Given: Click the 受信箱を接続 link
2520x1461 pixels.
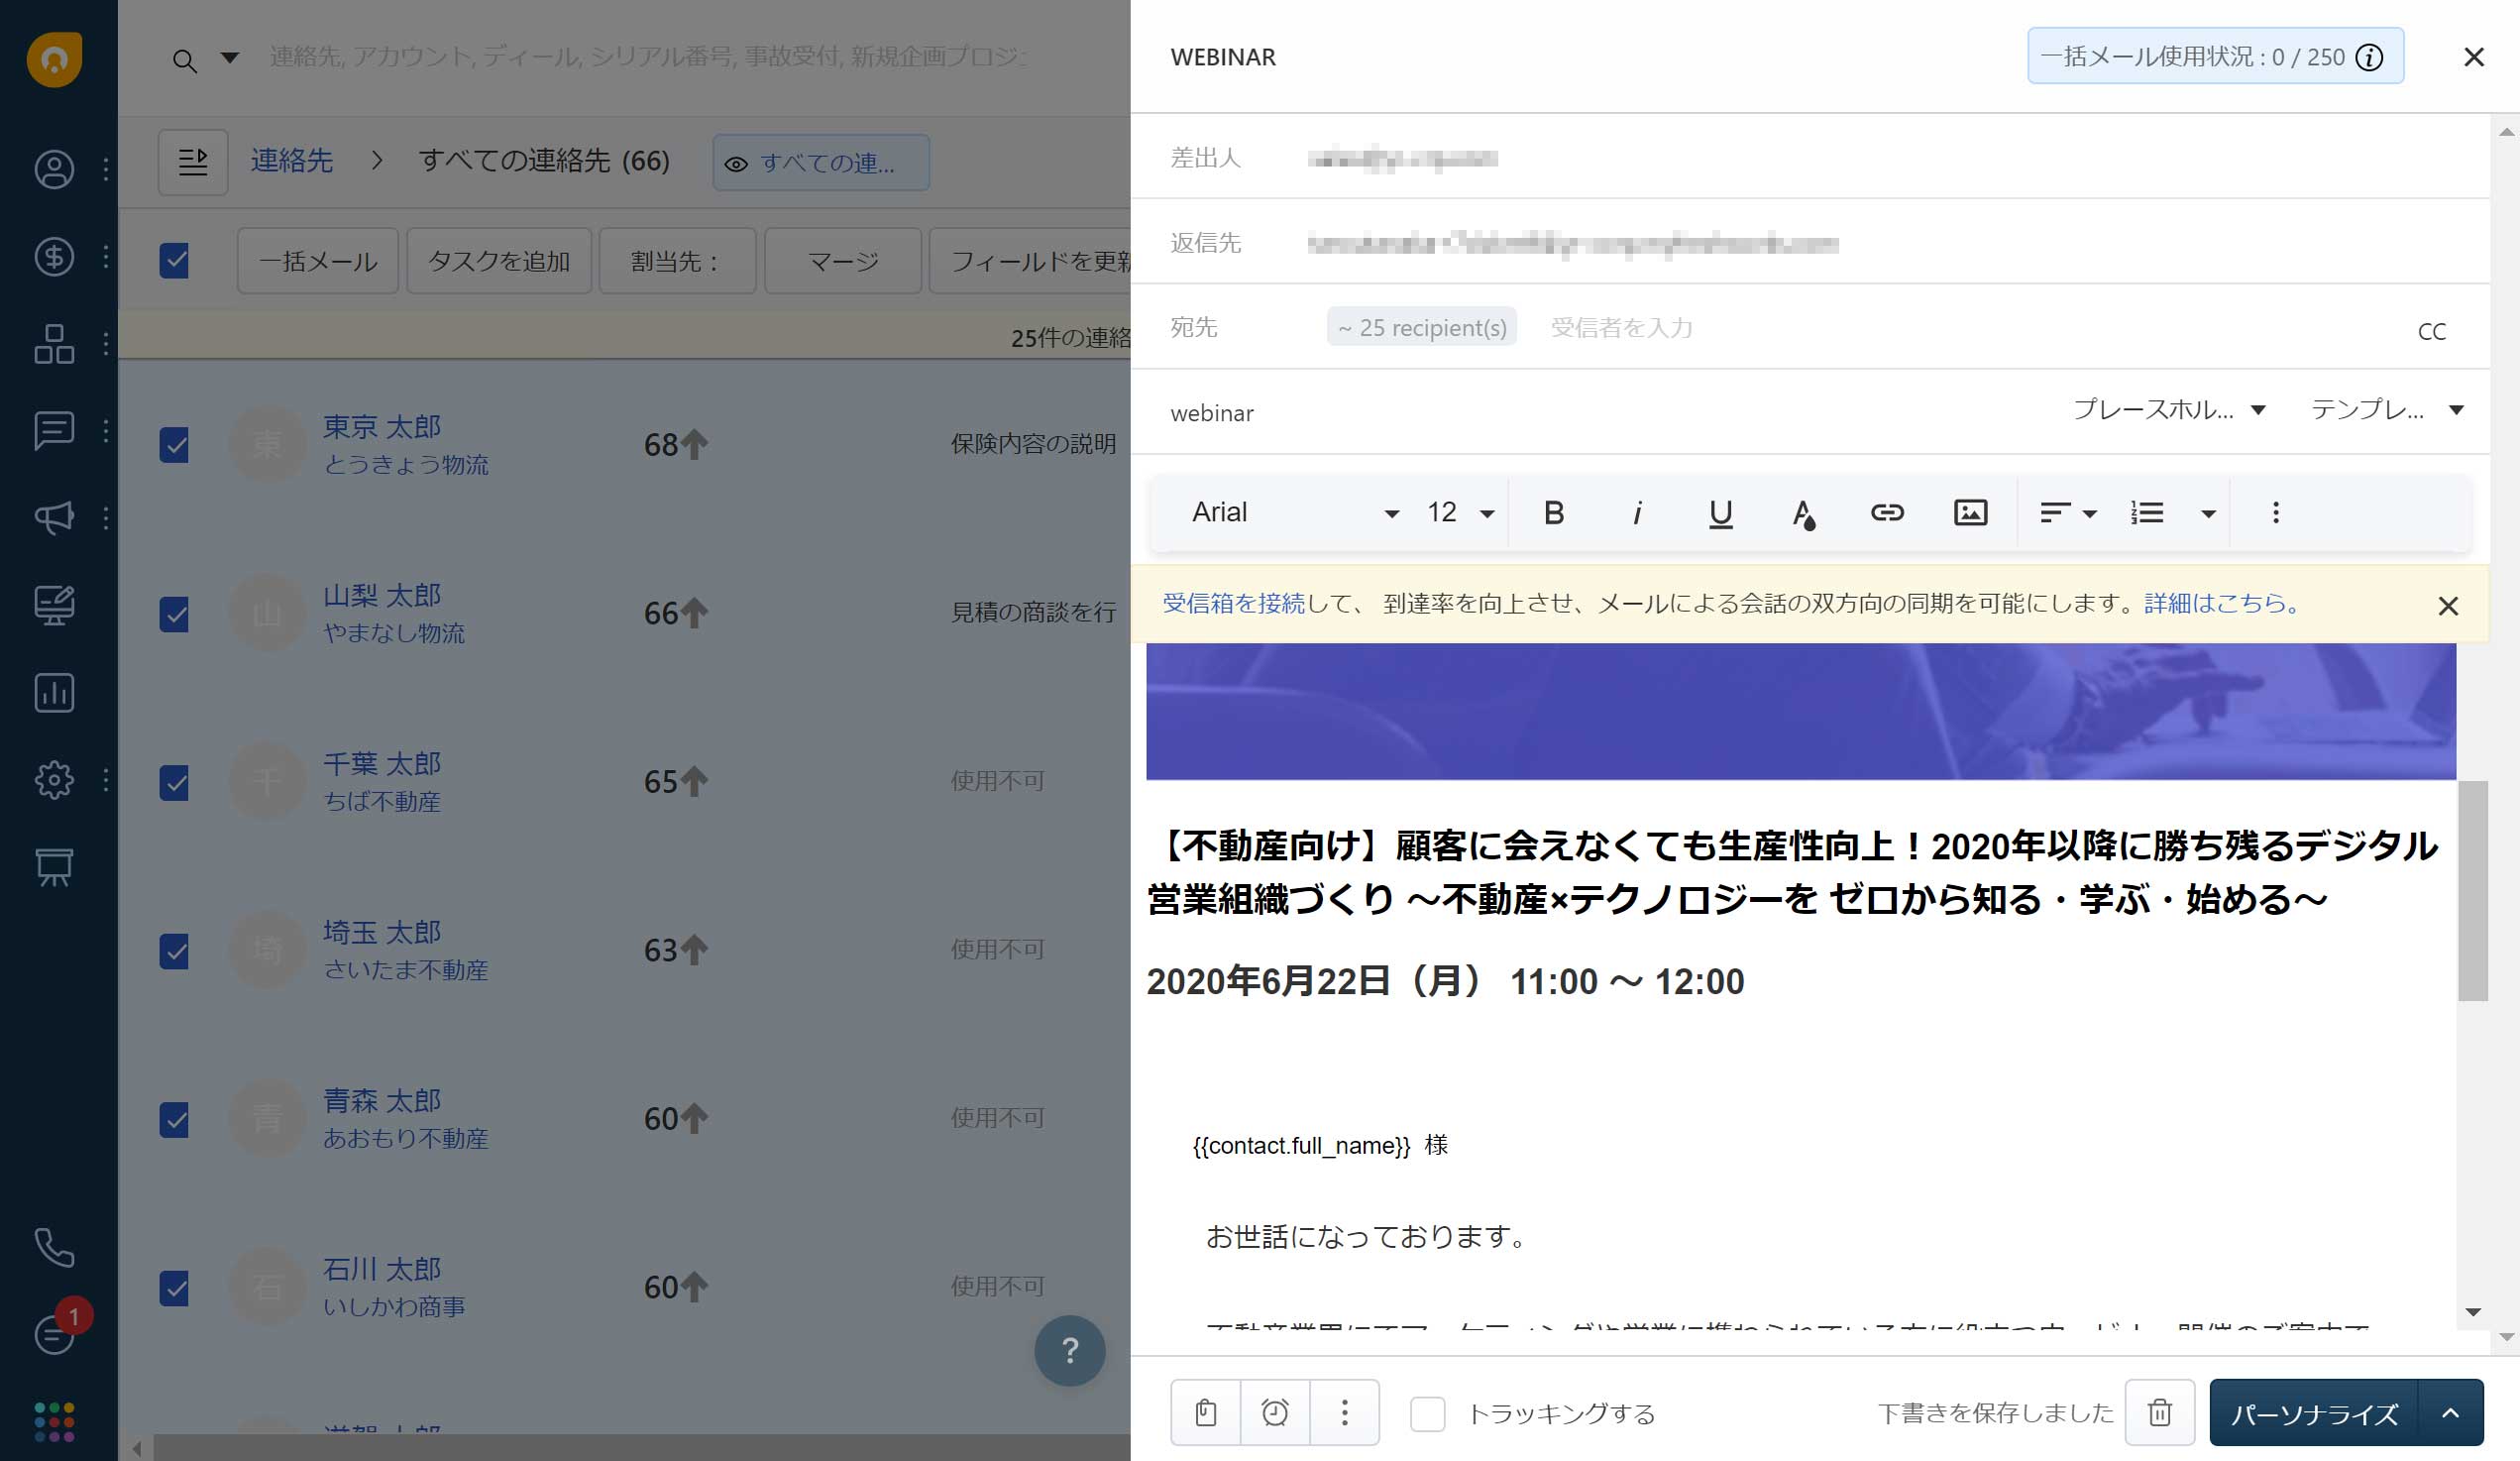Looking at the screenshot, I should click(1233, 603).
